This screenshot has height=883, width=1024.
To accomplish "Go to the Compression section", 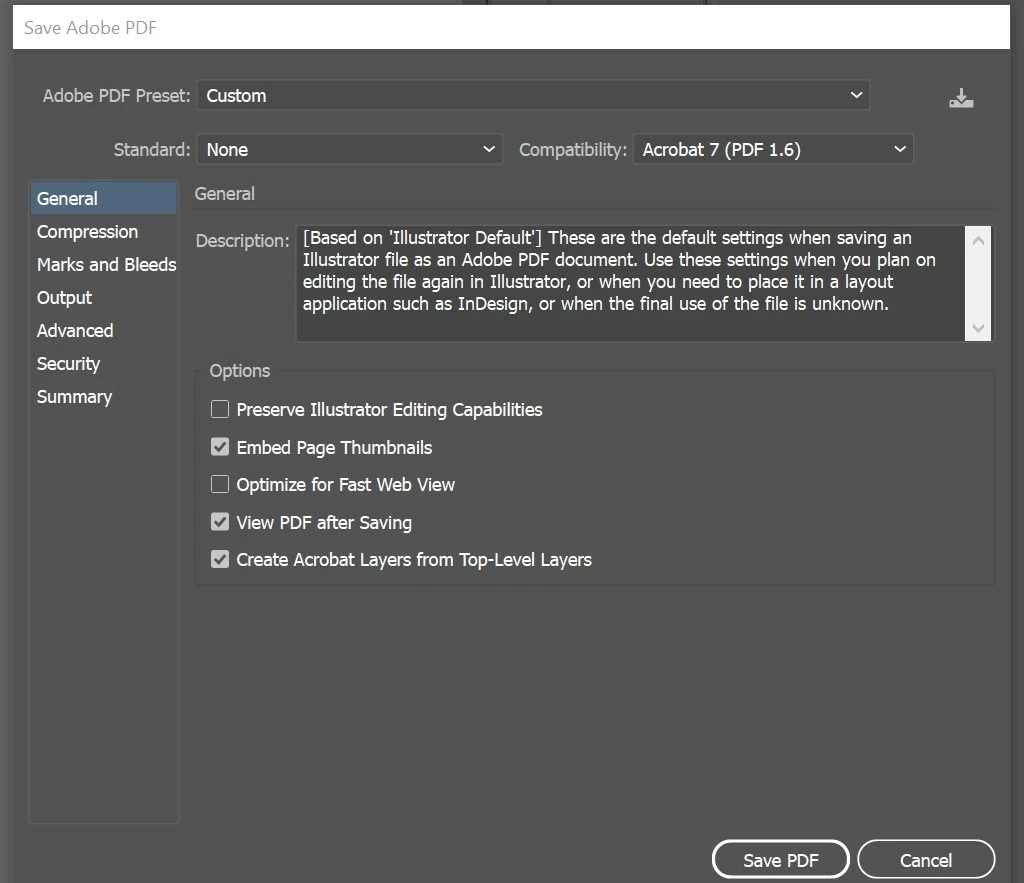I will (88, 232).
